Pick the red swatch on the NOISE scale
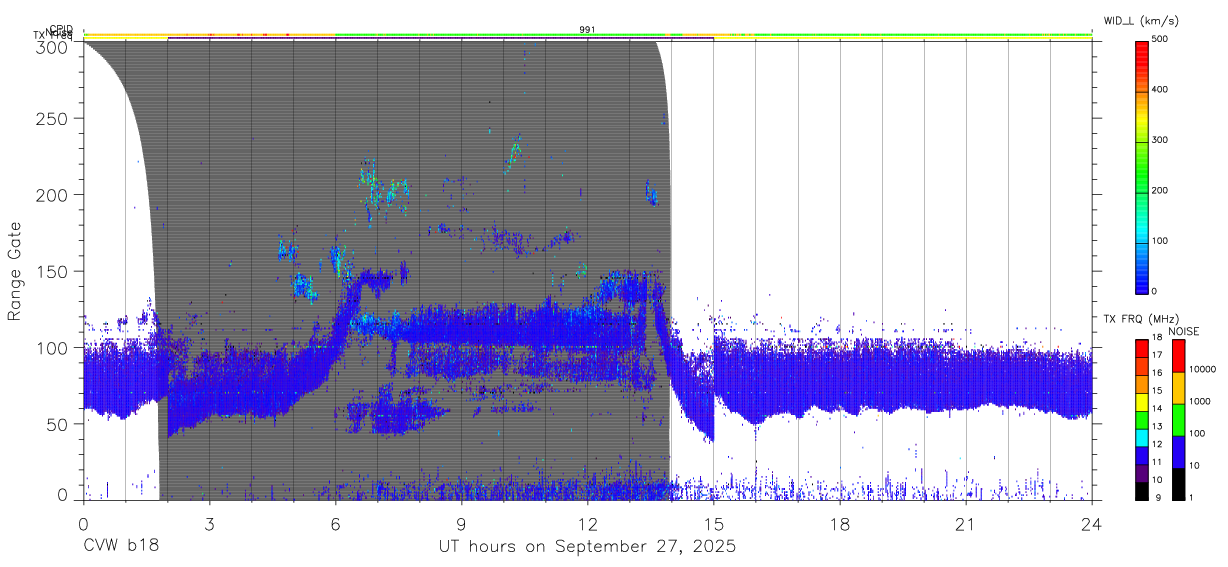 click(x=1178, y=356)
